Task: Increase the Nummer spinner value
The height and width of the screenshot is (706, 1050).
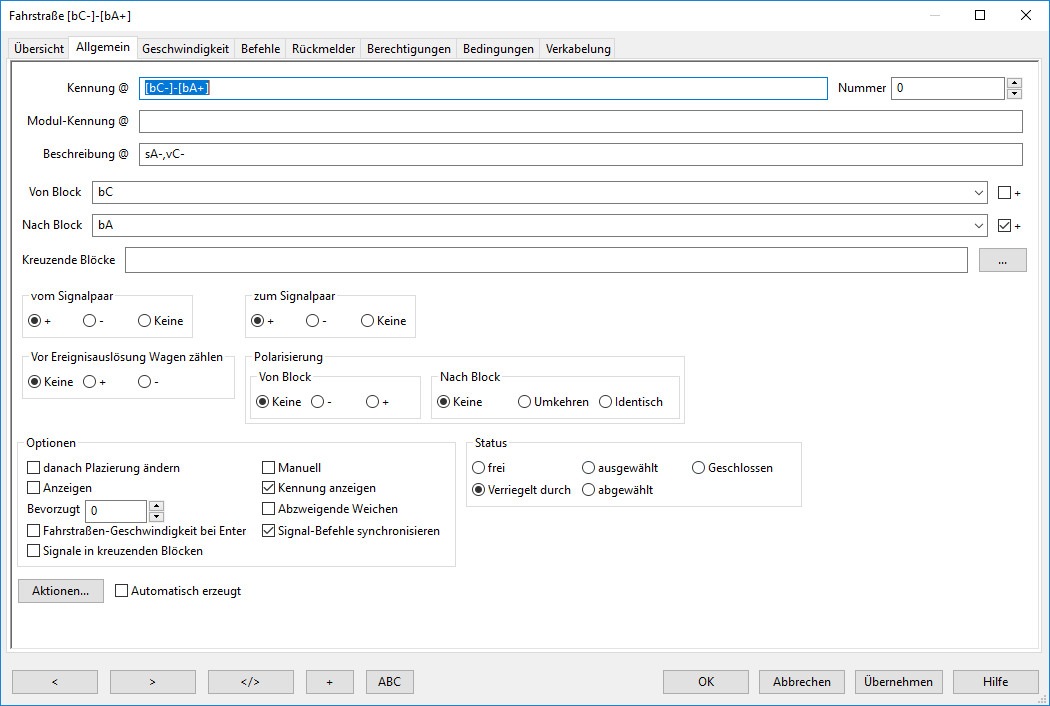Action: pos(1014,83)
